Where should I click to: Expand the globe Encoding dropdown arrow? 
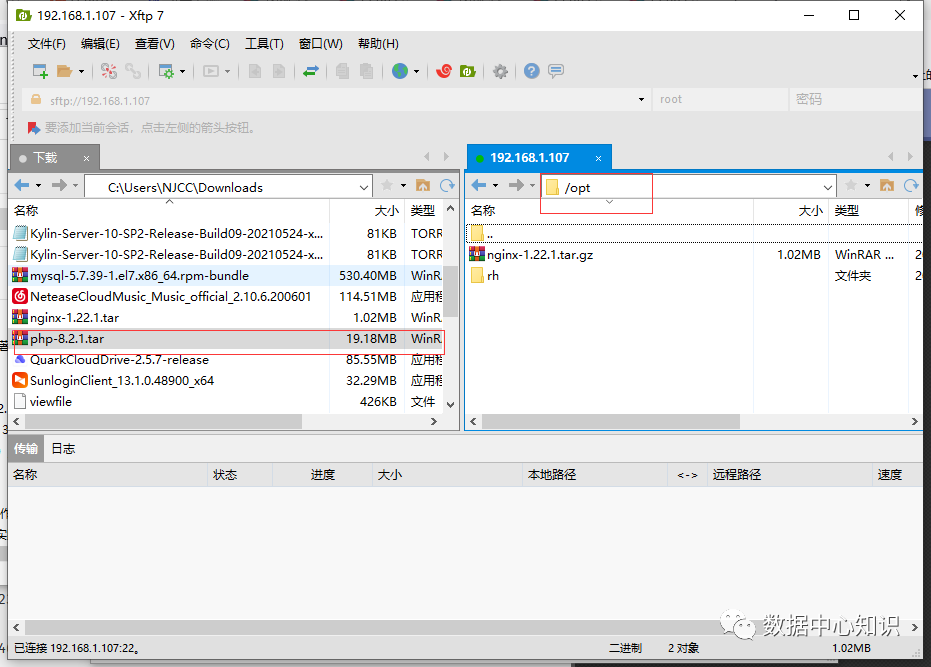(416, 71)
